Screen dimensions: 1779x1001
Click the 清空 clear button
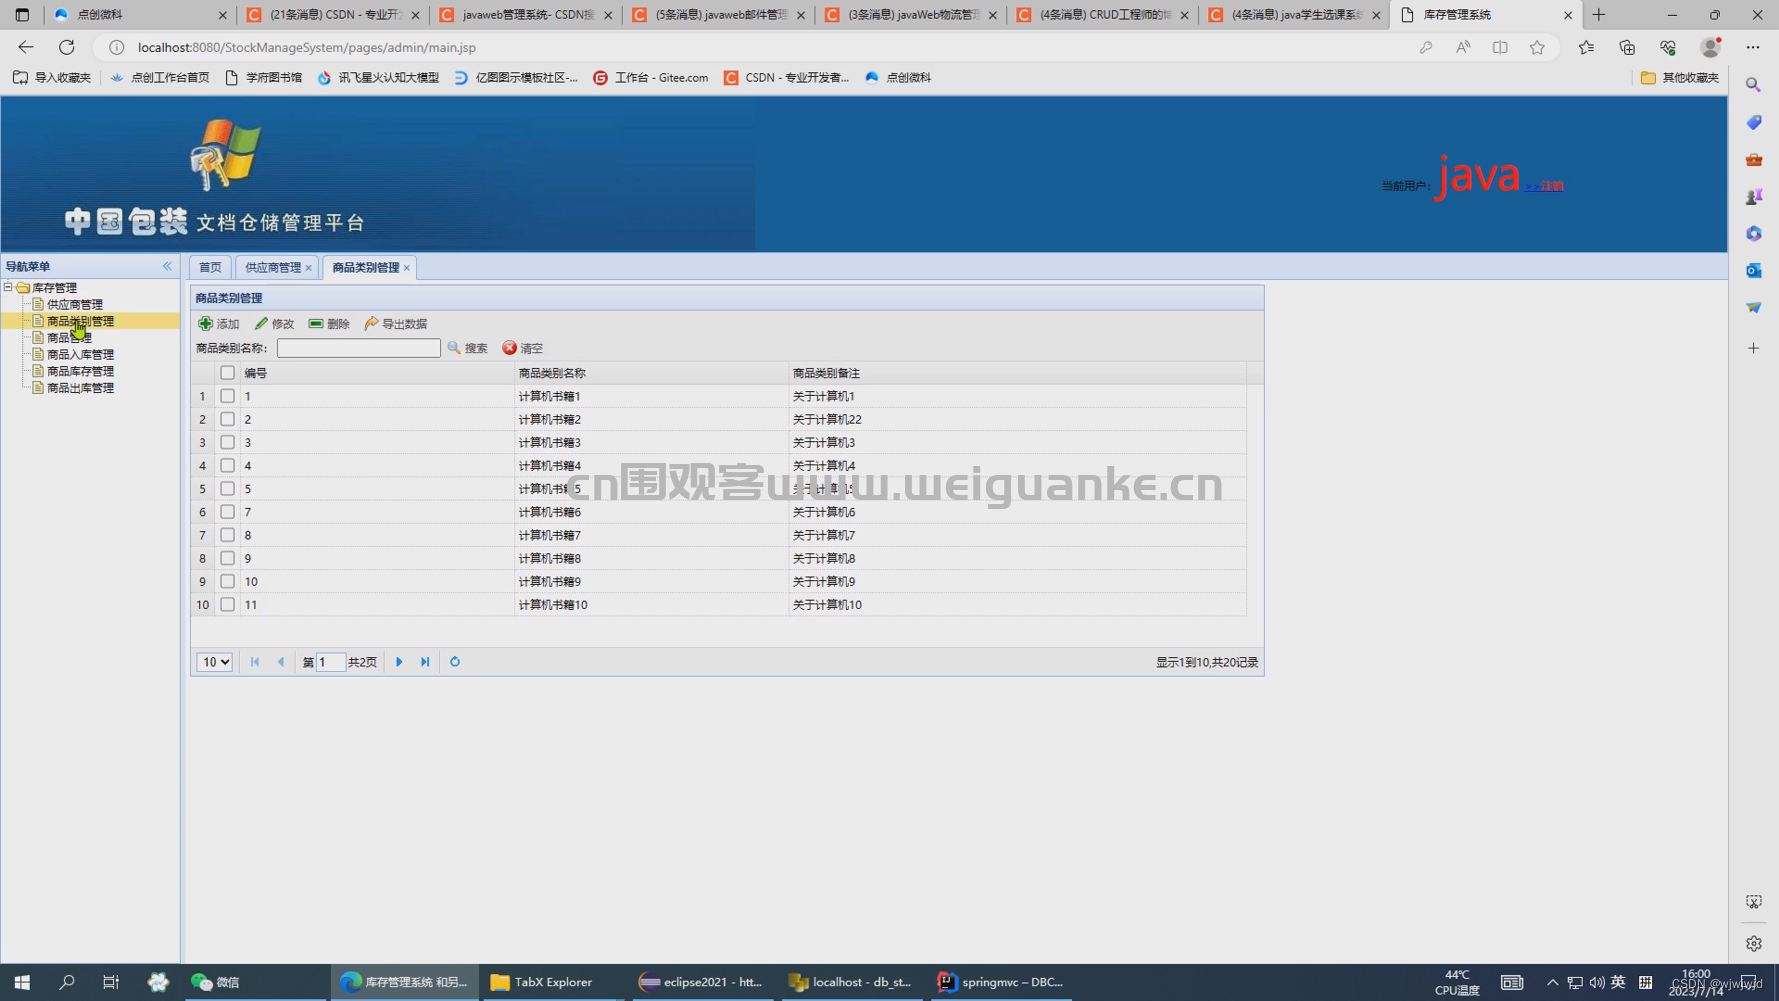click(x=523, y=348)
